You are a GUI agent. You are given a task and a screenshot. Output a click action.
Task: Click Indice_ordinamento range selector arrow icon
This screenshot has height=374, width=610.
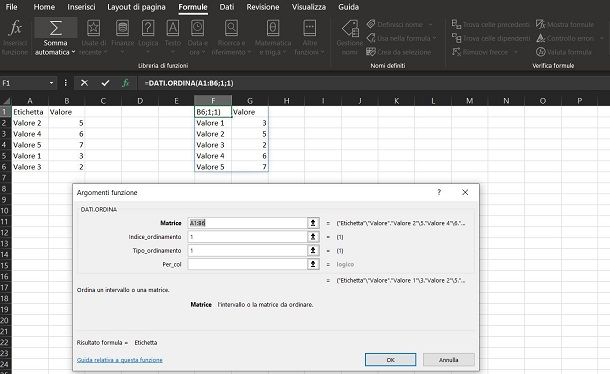tap(313, 237)
